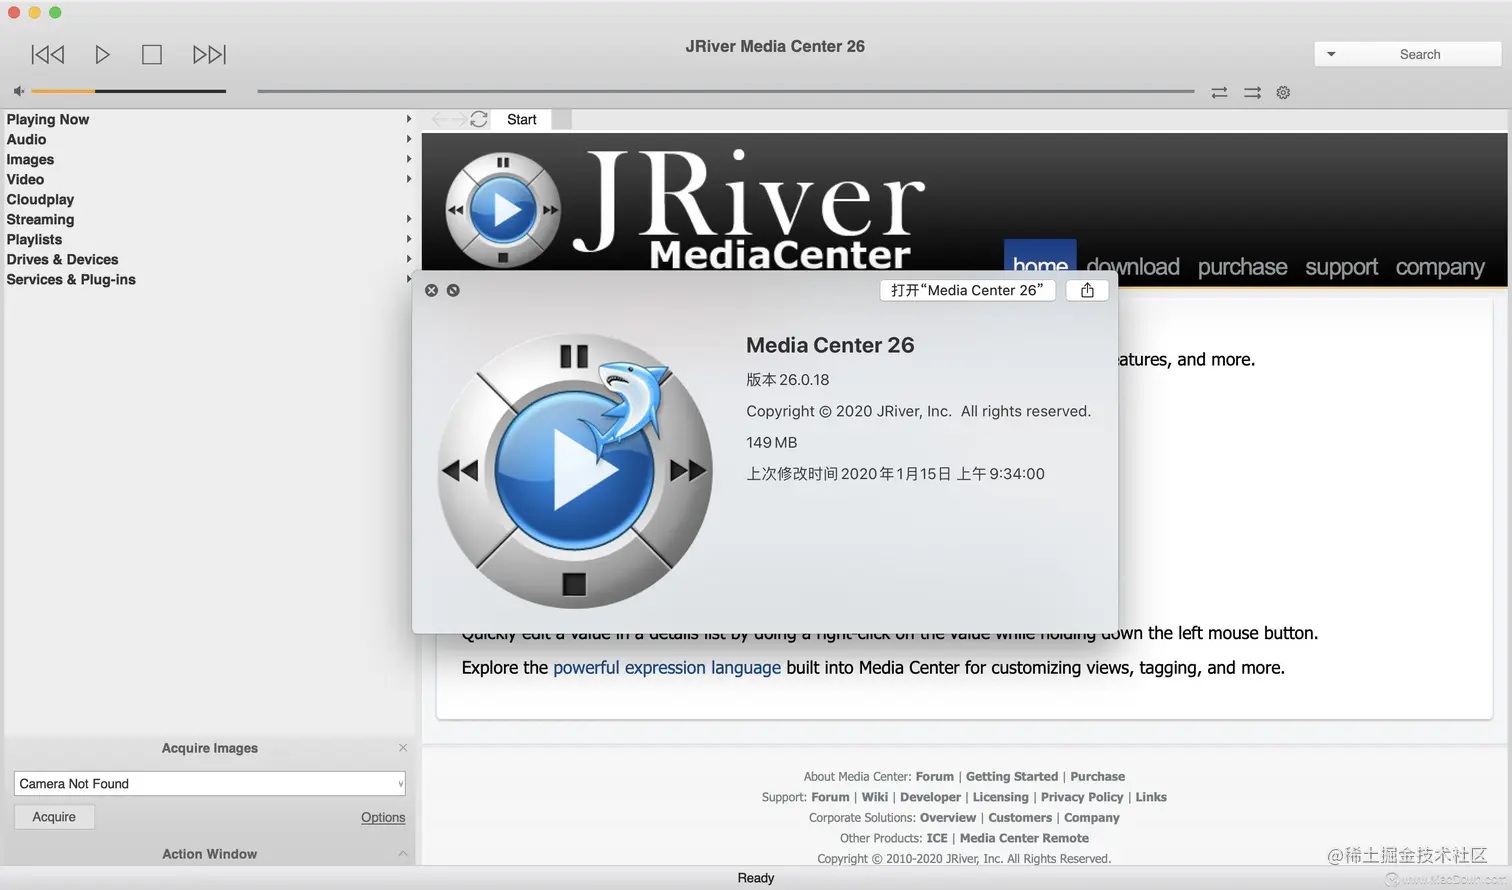This screenshot has width=1512, height=890.
Task: Refresh the Start page
Action: (479, 119)
